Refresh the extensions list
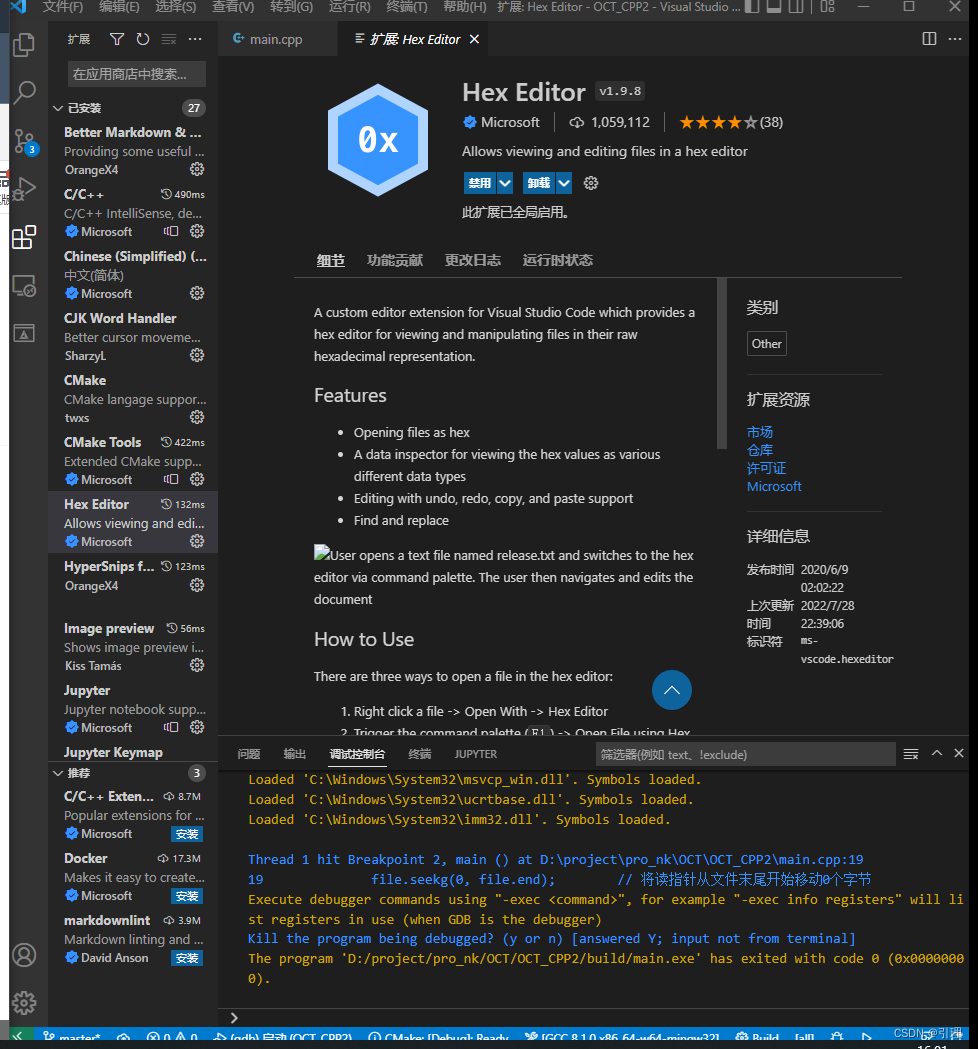Image resolution: width=978 pixels, height=1049 pixels. [141, 38]
